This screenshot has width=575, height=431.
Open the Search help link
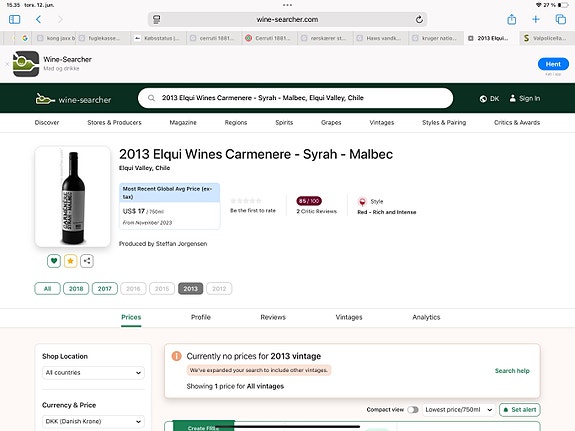click(x=512, y=371)
